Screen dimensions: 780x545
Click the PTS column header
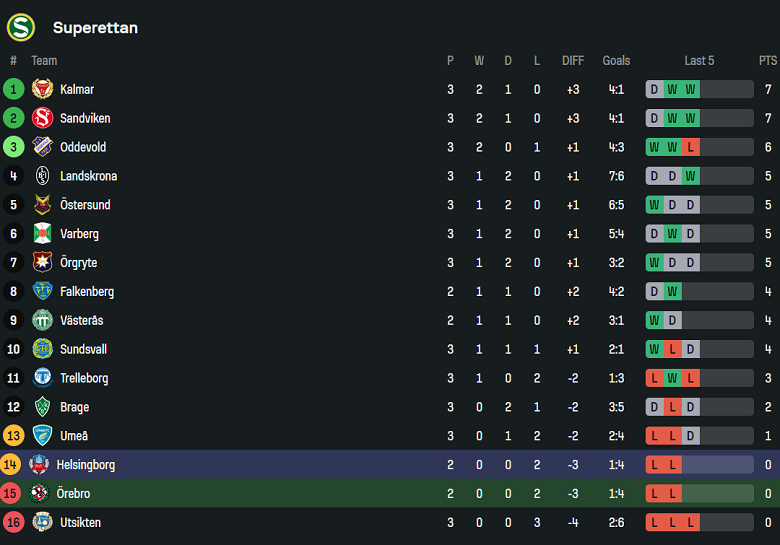coord(767,61)
